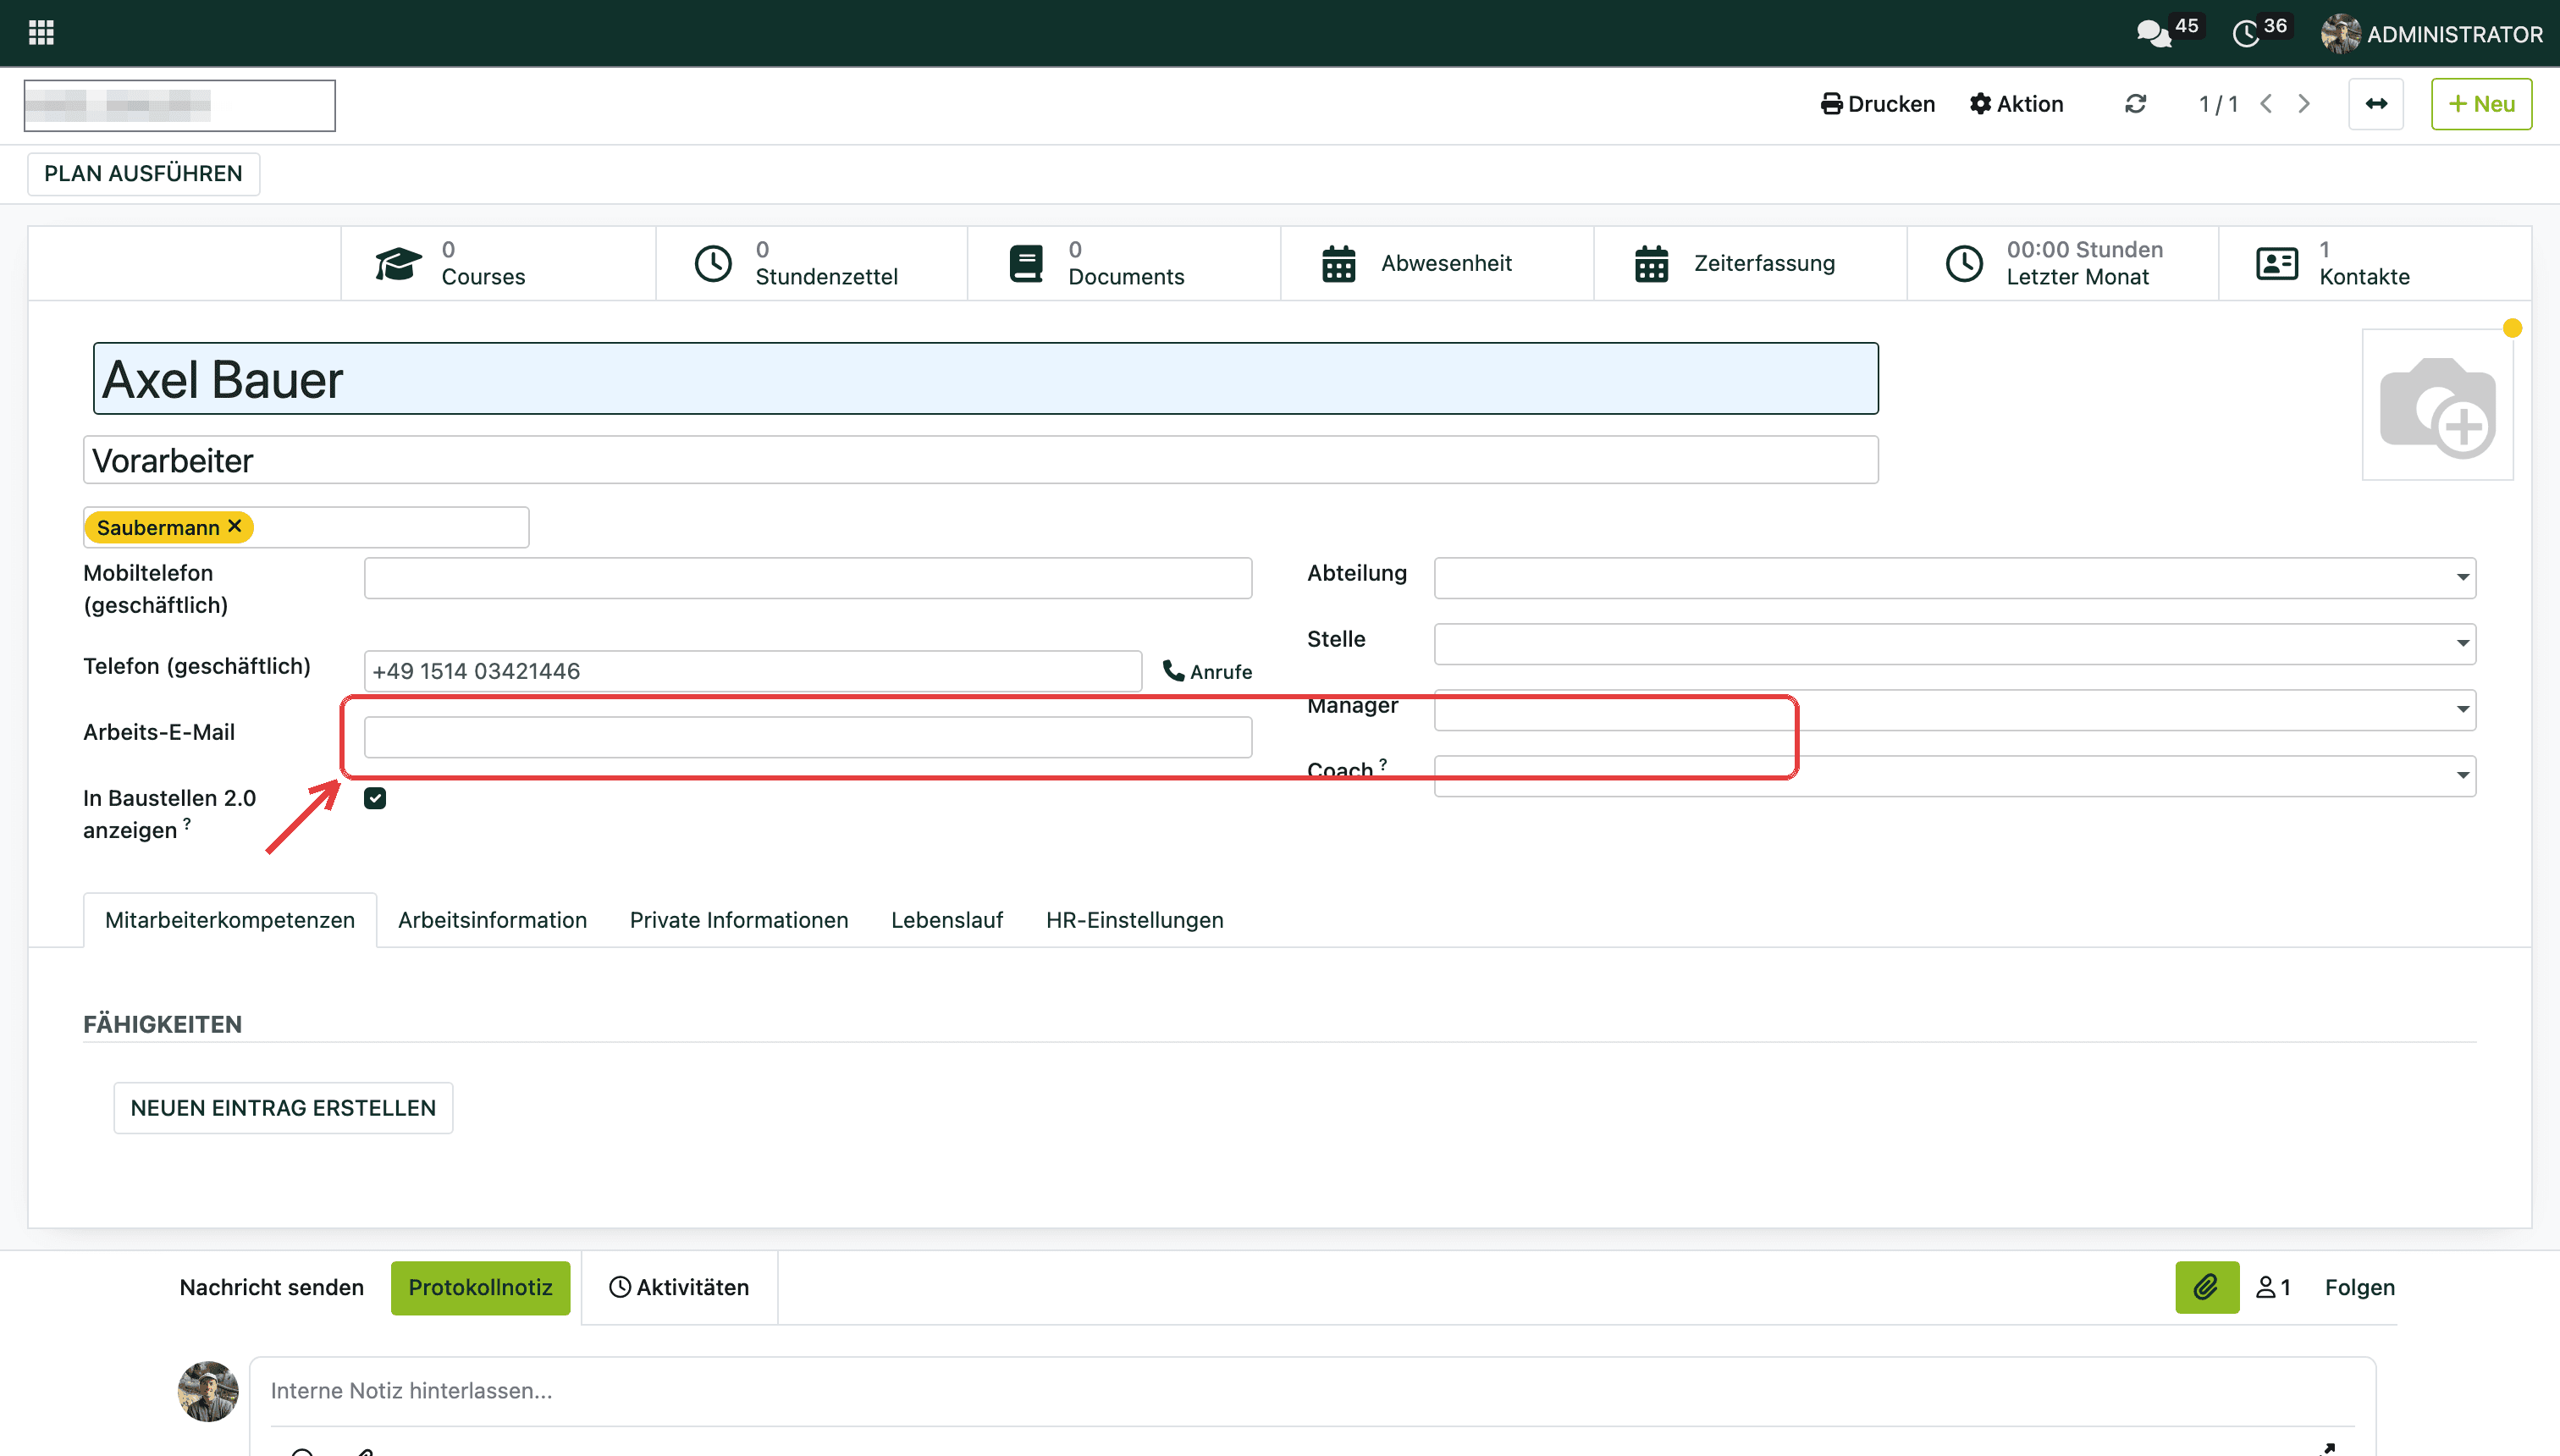
Task: Open the Aktivitäten button
Action: pyautogui.click(x=679, y=1287)
